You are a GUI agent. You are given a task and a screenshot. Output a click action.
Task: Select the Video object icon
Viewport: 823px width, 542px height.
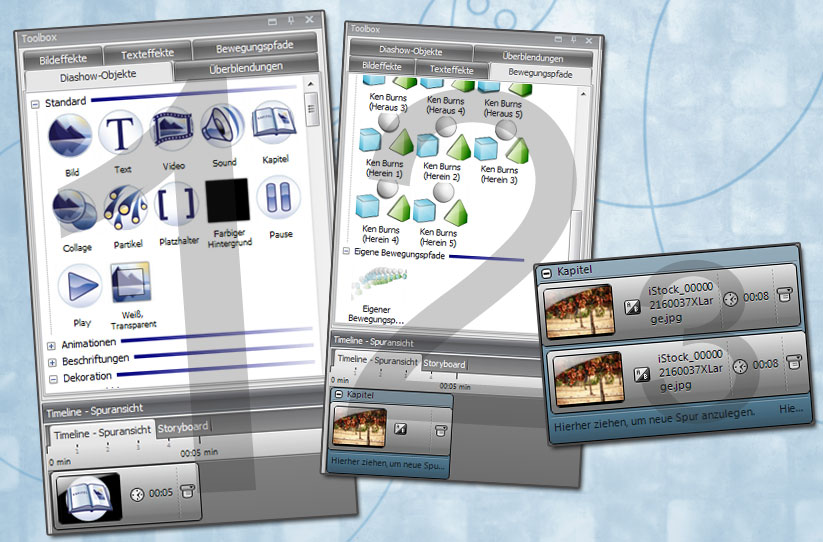click(x=171, y=129)
